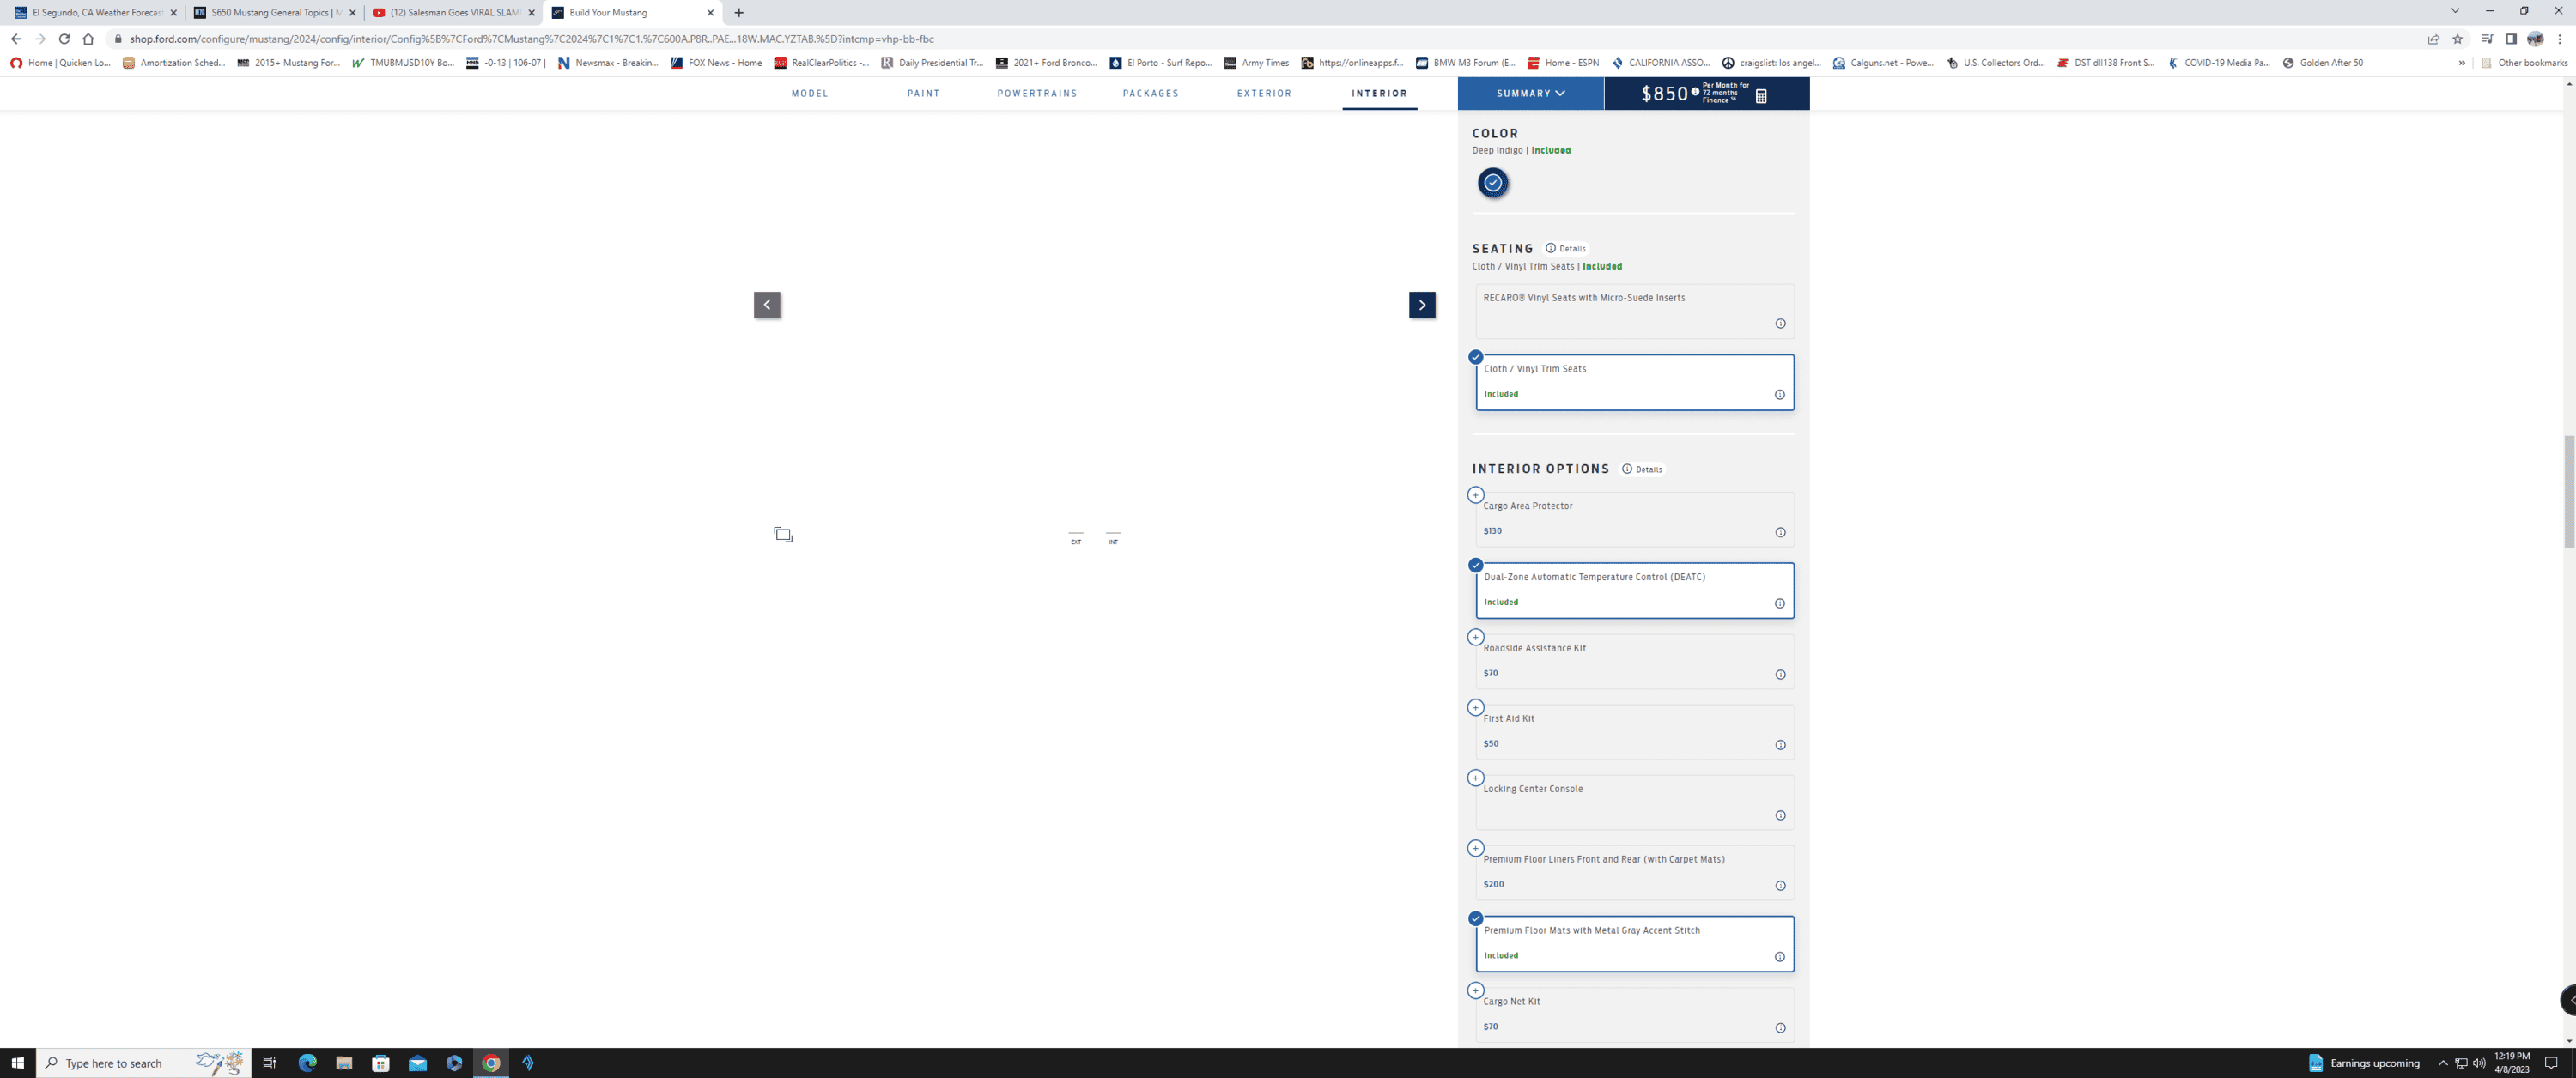Screen dimensions: 2576x1078
Task: Toggle Premium Floor Mats with Metal Gray checkmark
Action: click(1475, 918)
